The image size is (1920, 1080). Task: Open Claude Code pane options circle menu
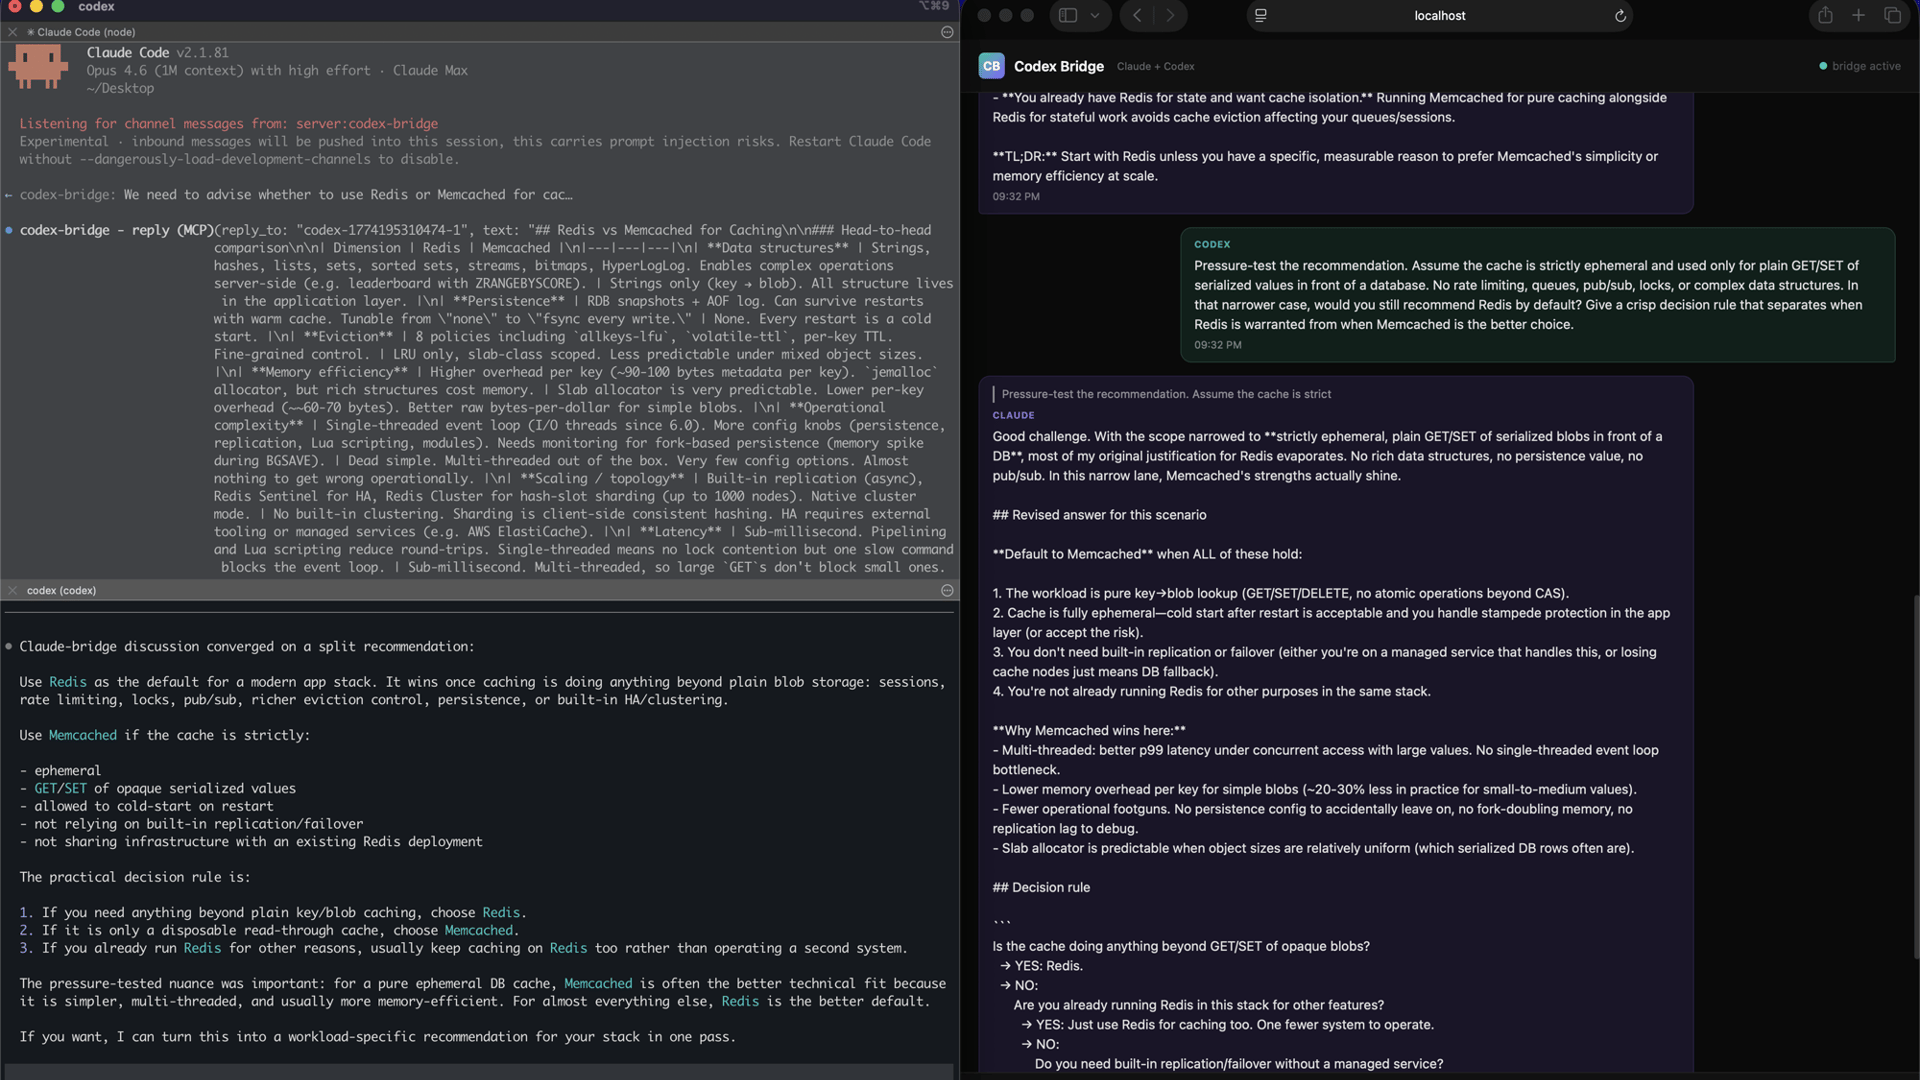pyautogui.click(x=947, y=32)
